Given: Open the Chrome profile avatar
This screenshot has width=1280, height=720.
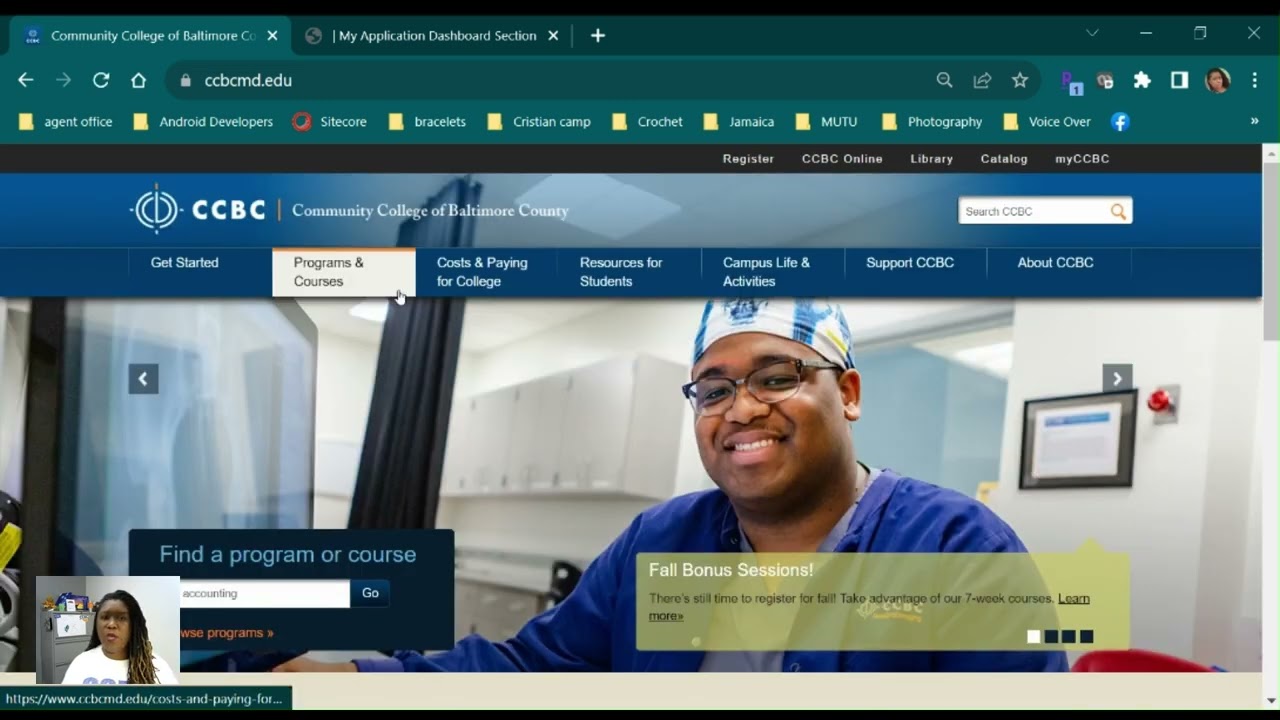Looking at the screenshot, I should pyautogui.click(x=1217, y=80).
